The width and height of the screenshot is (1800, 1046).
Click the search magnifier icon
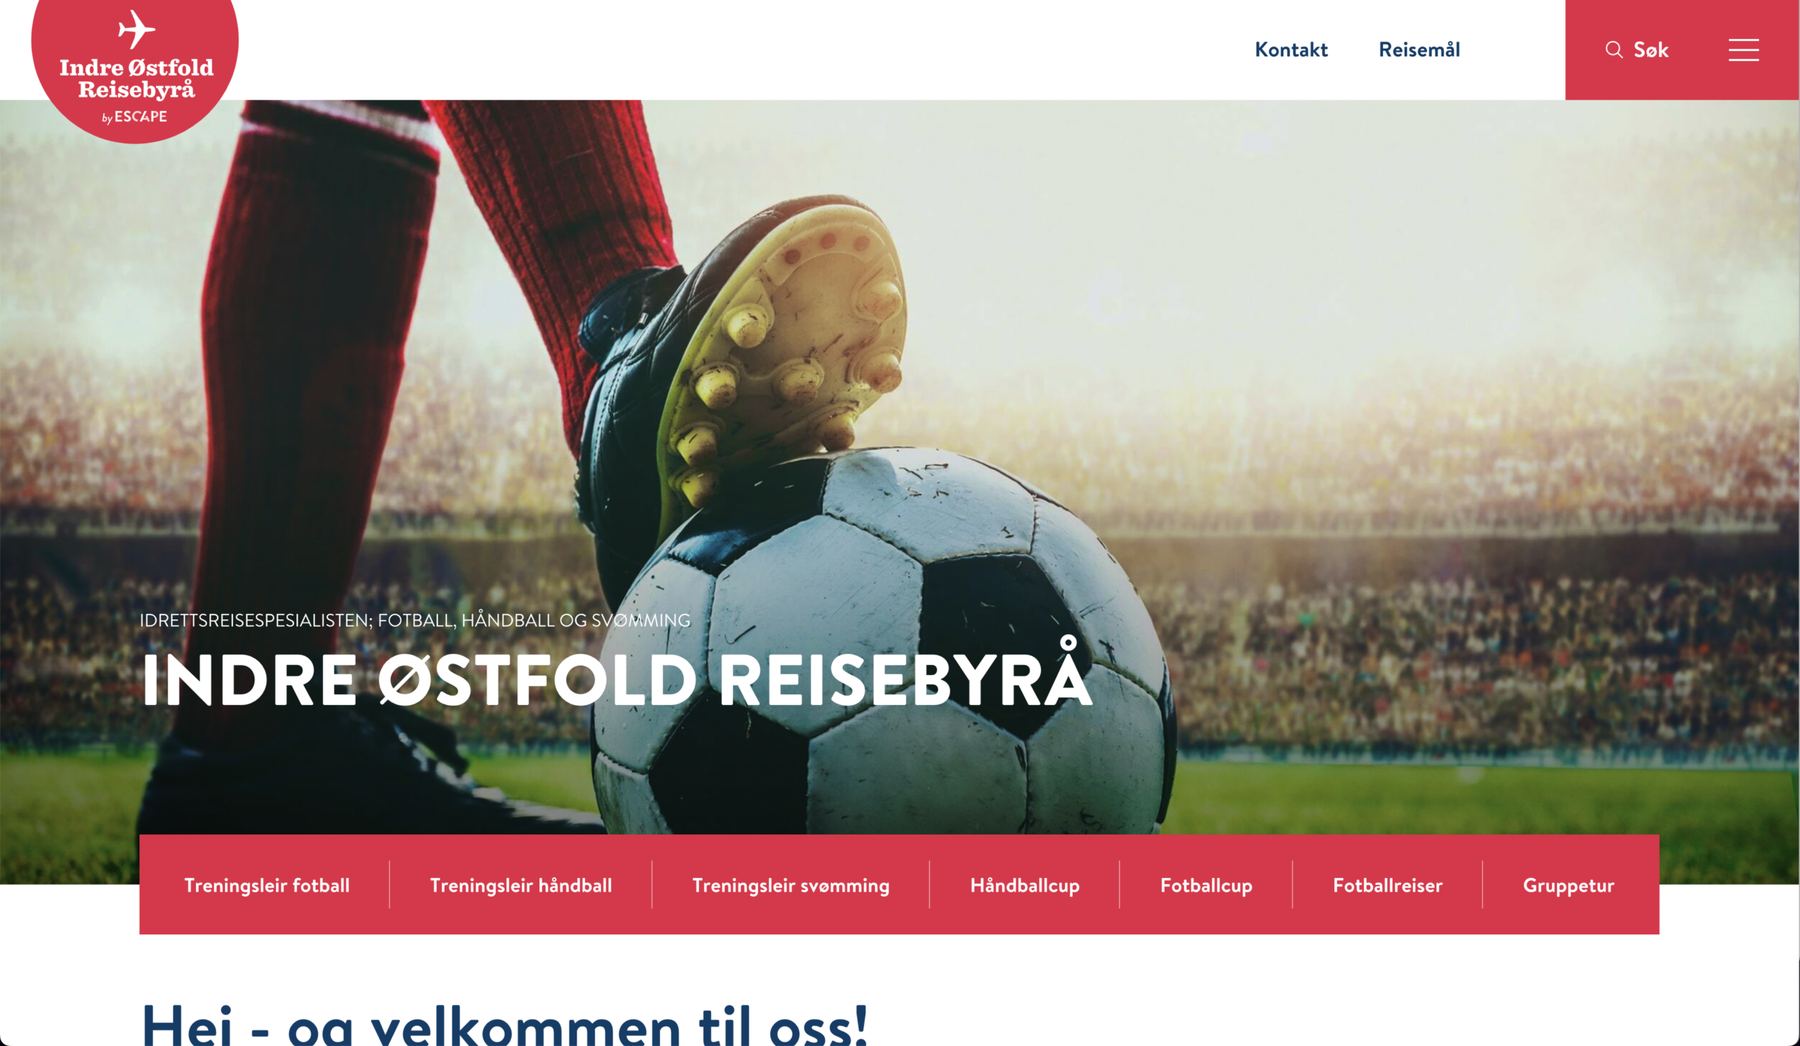tap(1614, 50)
